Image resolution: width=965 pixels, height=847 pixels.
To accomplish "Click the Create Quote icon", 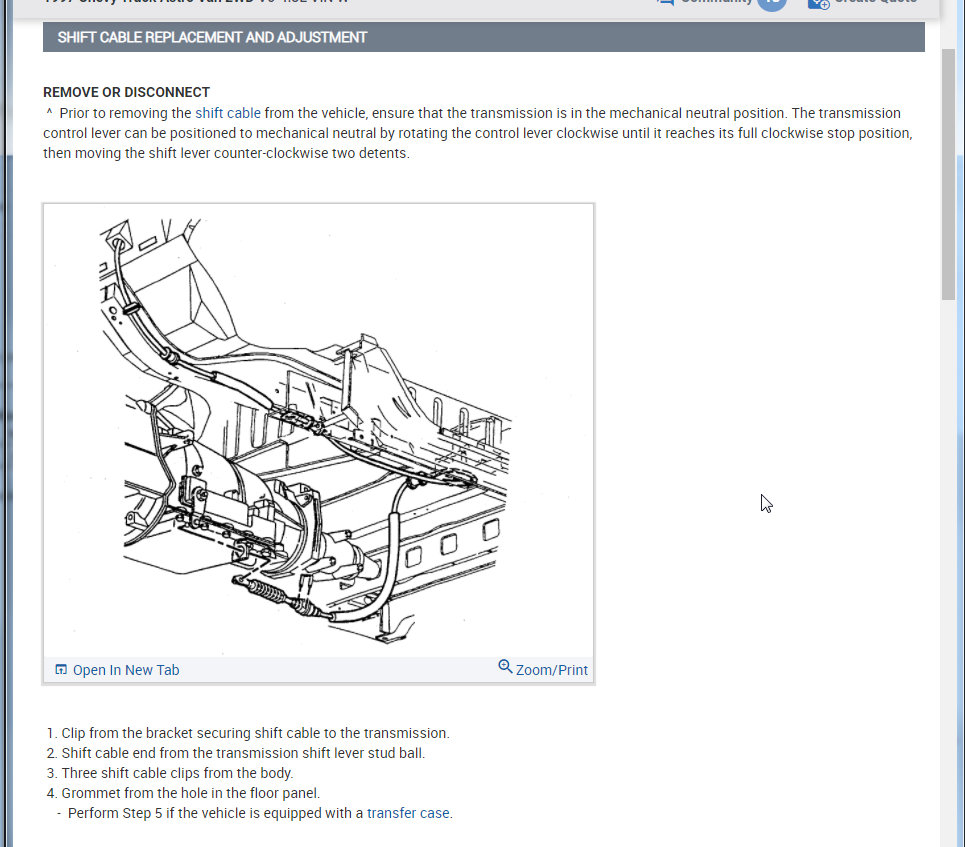I will [x=818, y=3].
